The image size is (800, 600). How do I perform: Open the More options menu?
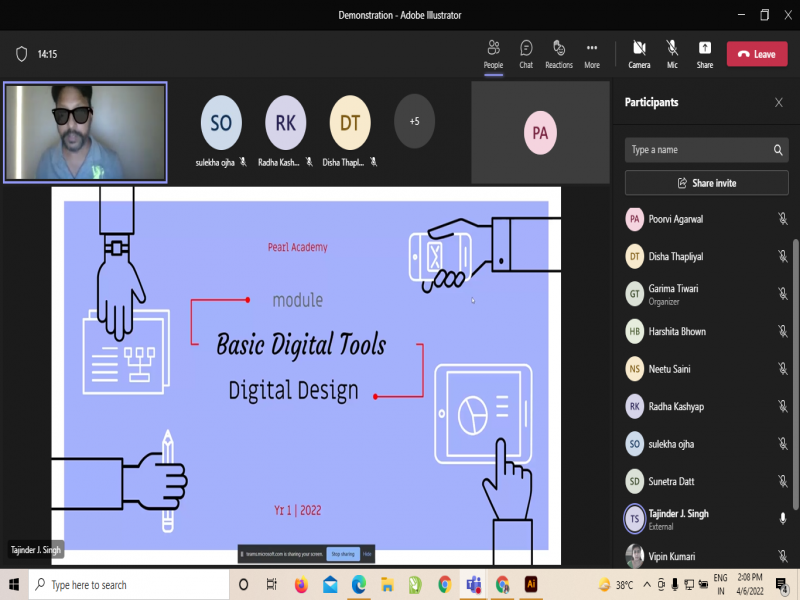point(592,48)
